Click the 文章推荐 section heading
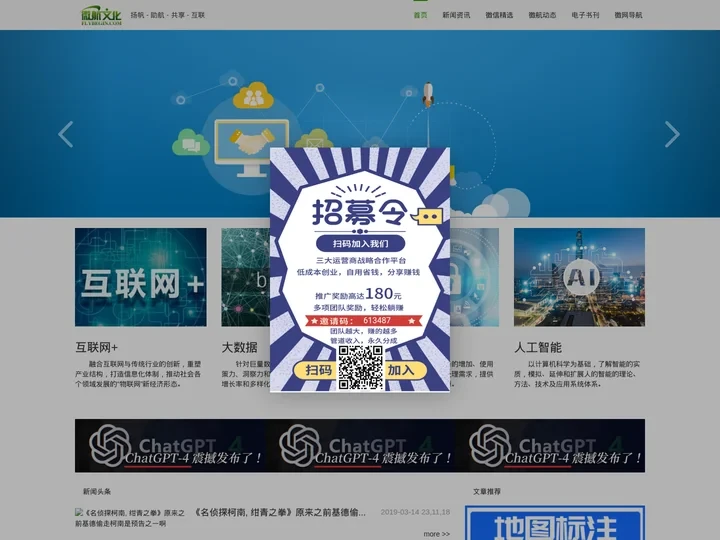Screen dimensions: 720x540 pyautogui.click(x=487, y=491)
